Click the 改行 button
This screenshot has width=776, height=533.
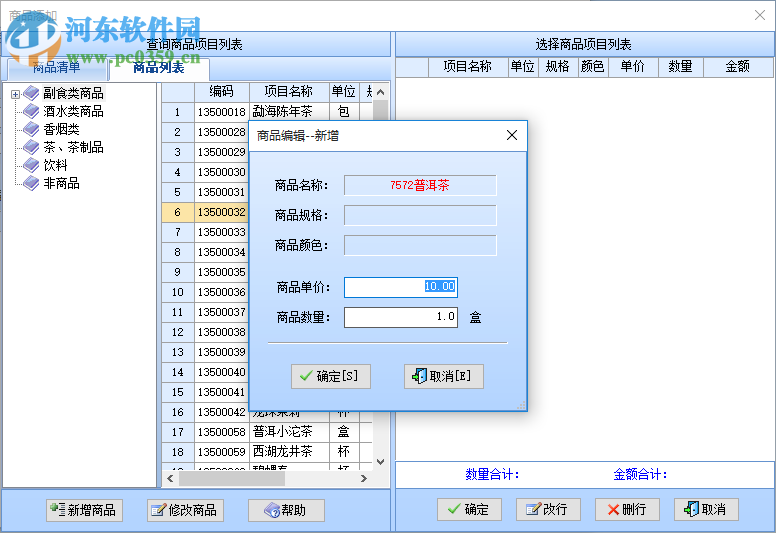548,509
